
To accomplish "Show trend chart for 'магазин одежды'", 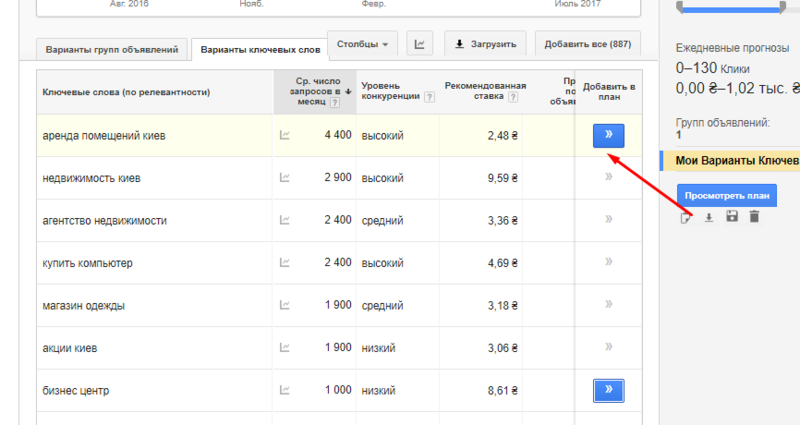I will point(285,305).
